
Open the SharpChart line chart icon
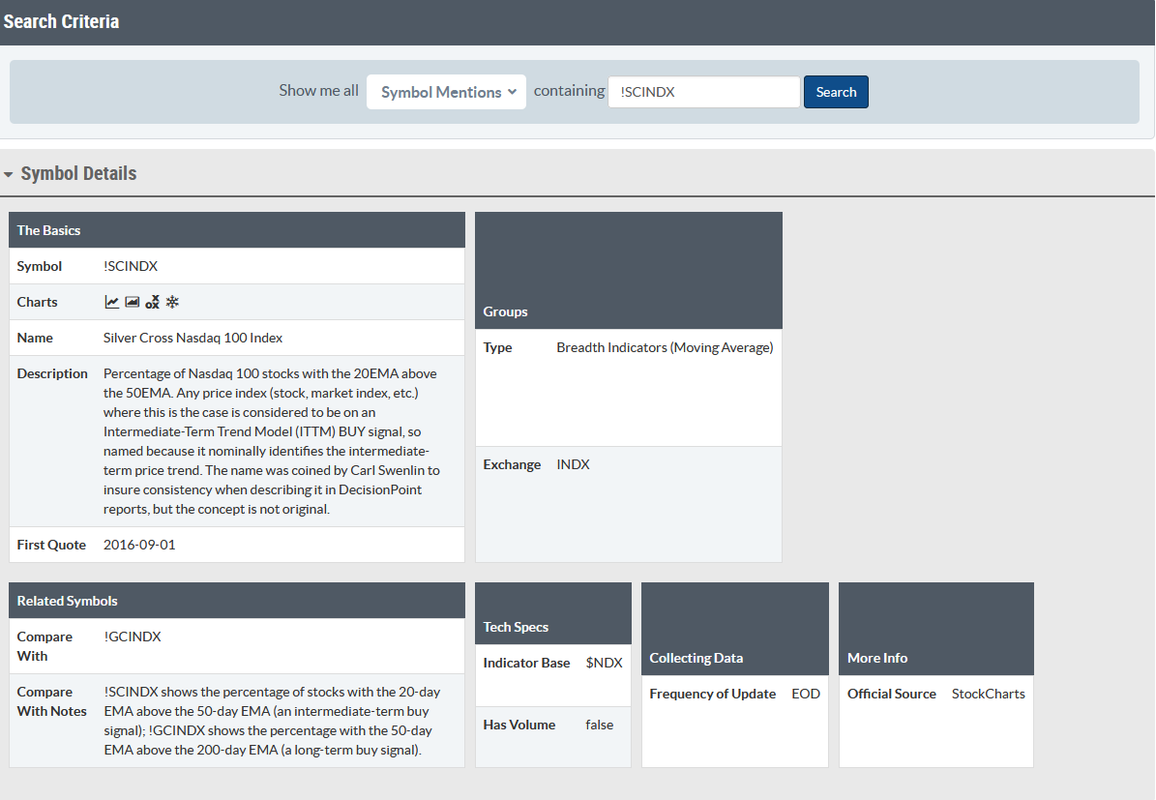(x=111, y=302)
